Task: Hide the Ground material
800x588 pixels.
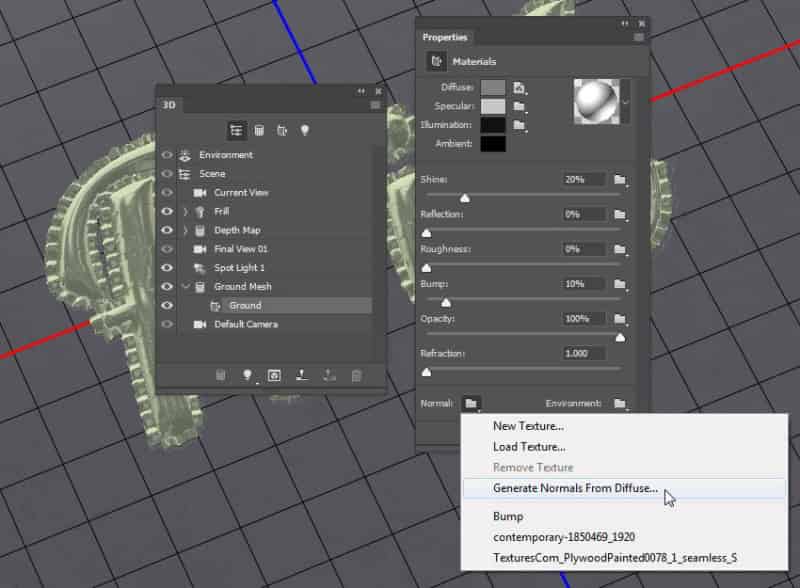Action: pos(167,305)
